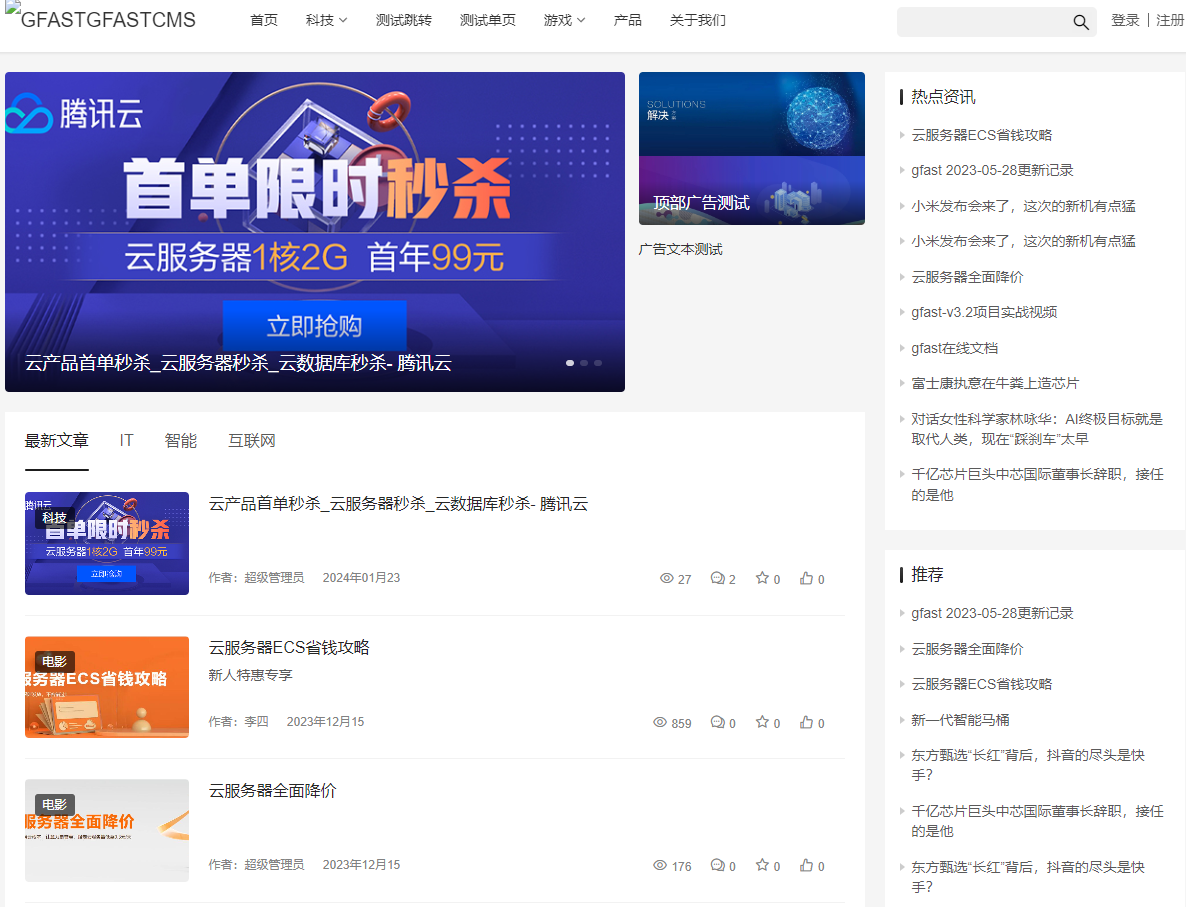Open 产品 nav item
The width and height of the screenshot is (1186, 907).
click(x=627, y=20)
